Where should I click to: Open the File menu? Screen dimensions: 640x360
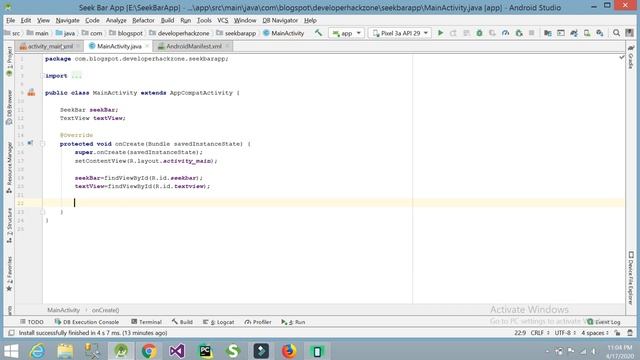pos(11,20)
